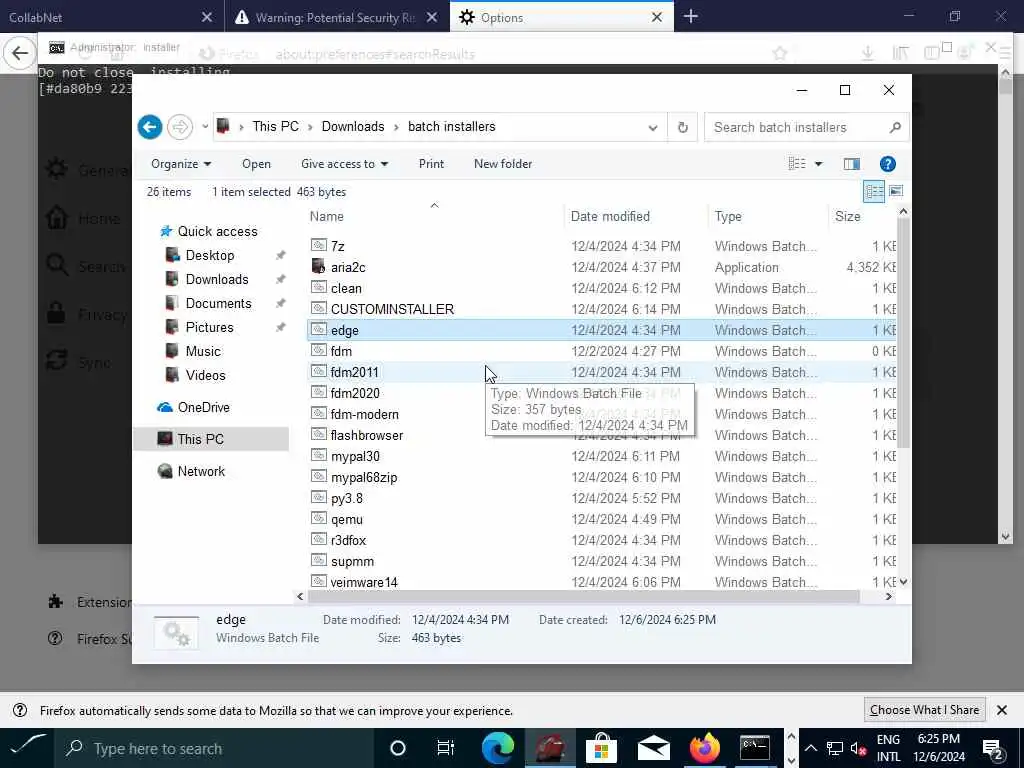Viewport: 1024px width, 768px height.
Task: Open Downloads in the navigation pane
Action: (217, 280)
